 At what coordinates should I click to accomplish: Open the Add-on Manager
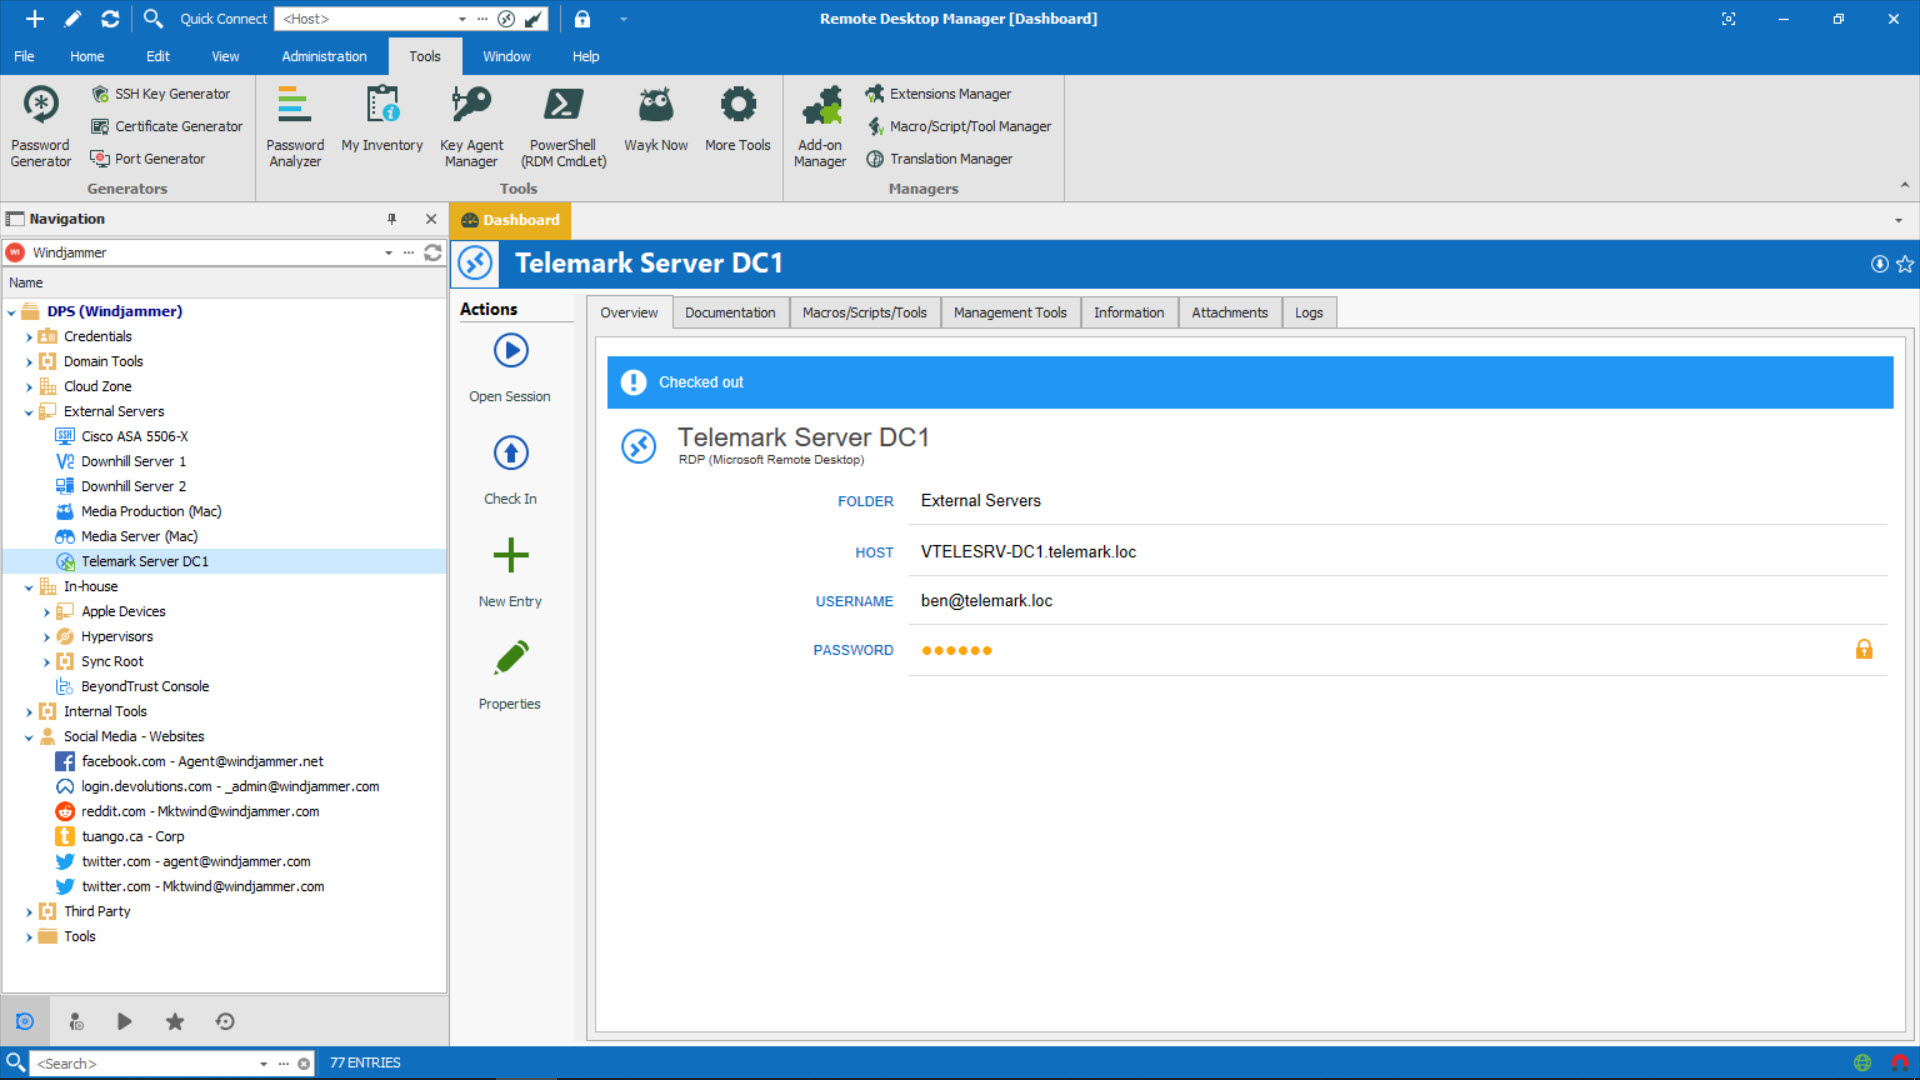point(819,124)
